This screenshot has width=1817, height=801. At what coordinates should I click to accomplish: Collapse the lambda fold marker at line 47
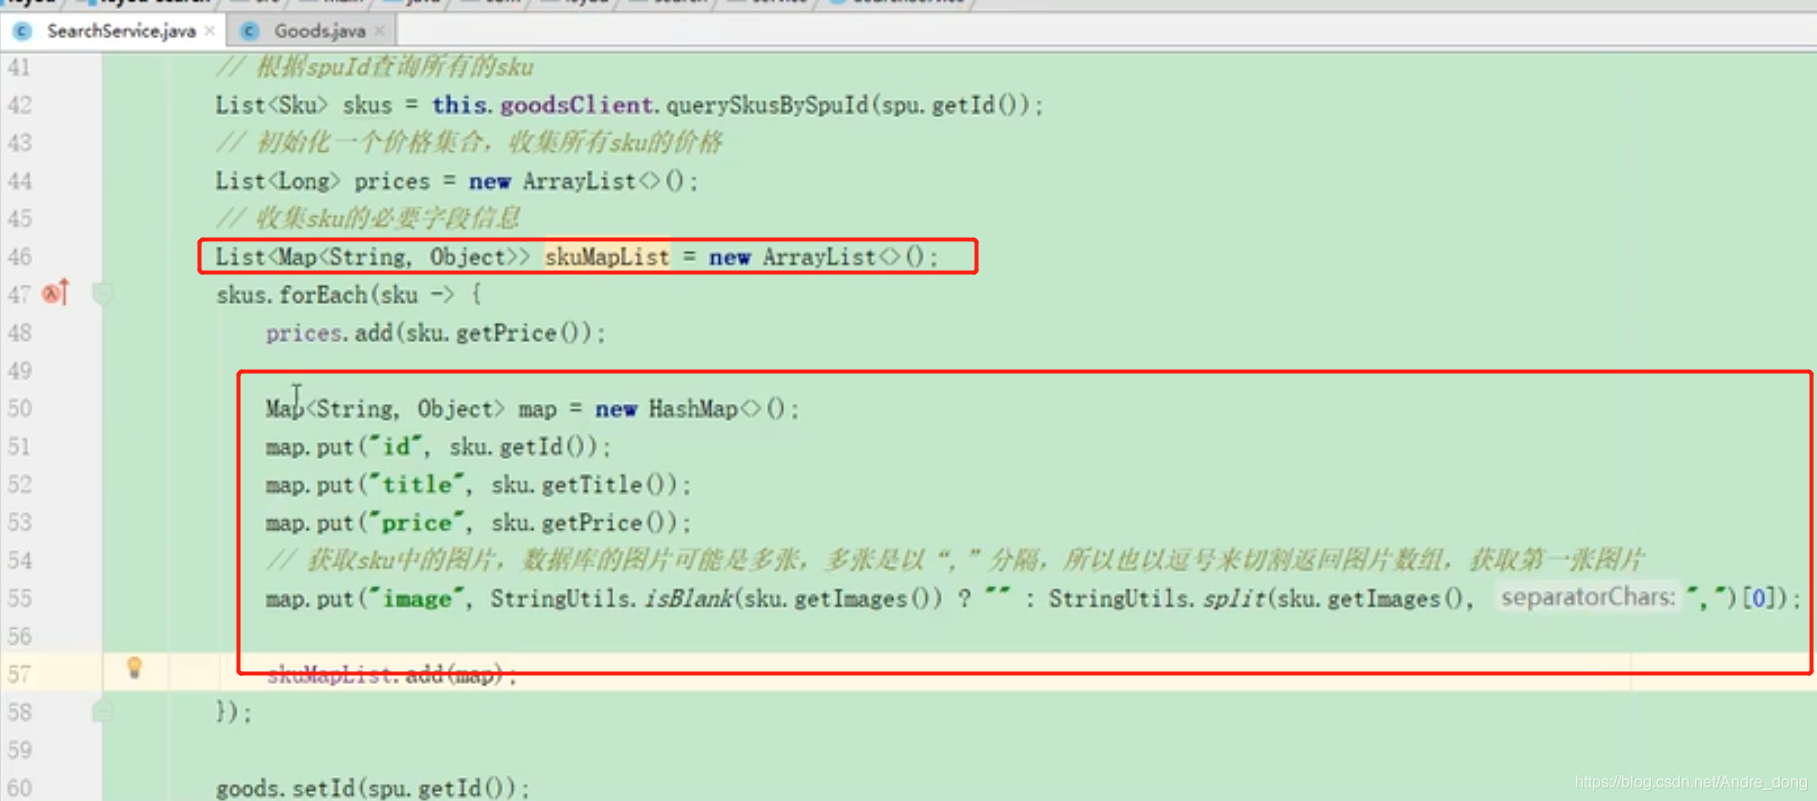point(102,294)
